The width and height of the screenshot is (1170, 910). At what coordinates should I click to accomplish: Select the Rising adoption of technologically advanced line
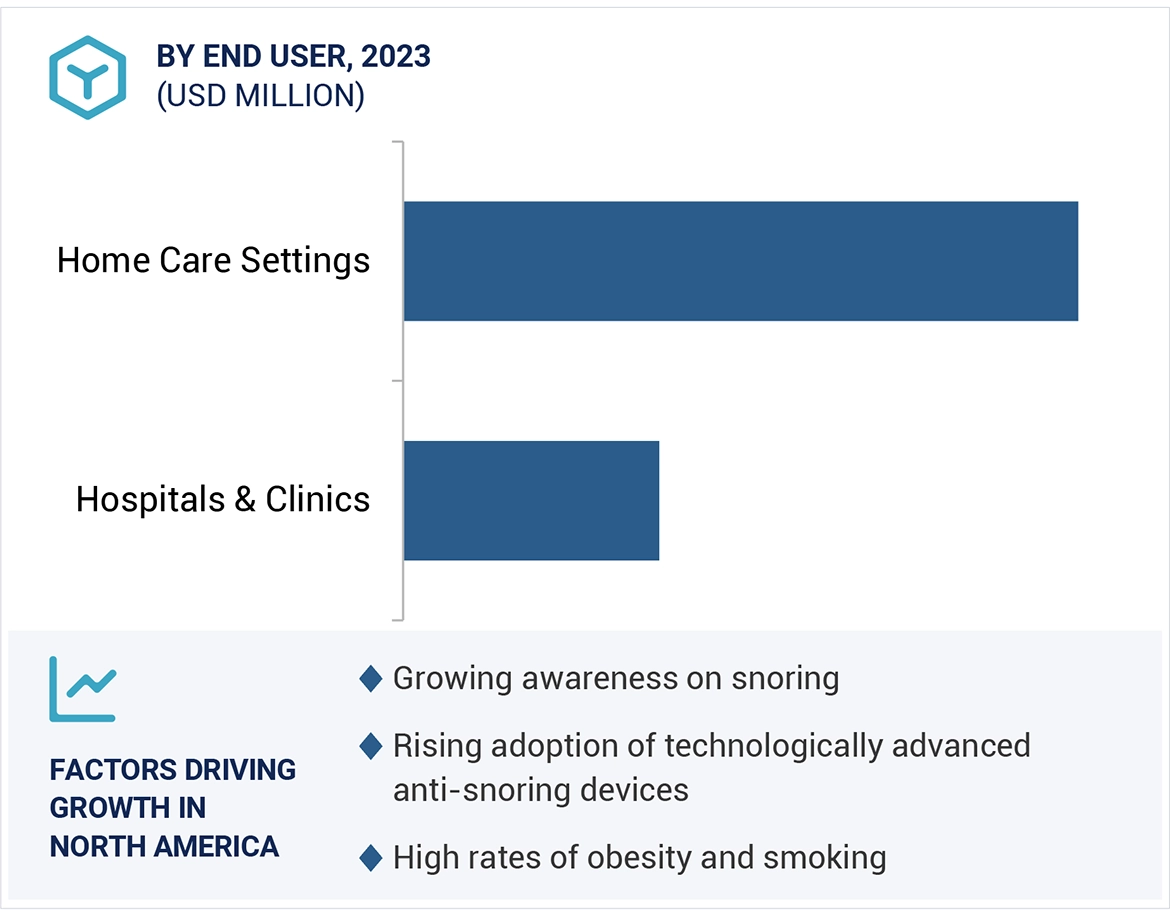pyautogui.click(x=711, y=746)
